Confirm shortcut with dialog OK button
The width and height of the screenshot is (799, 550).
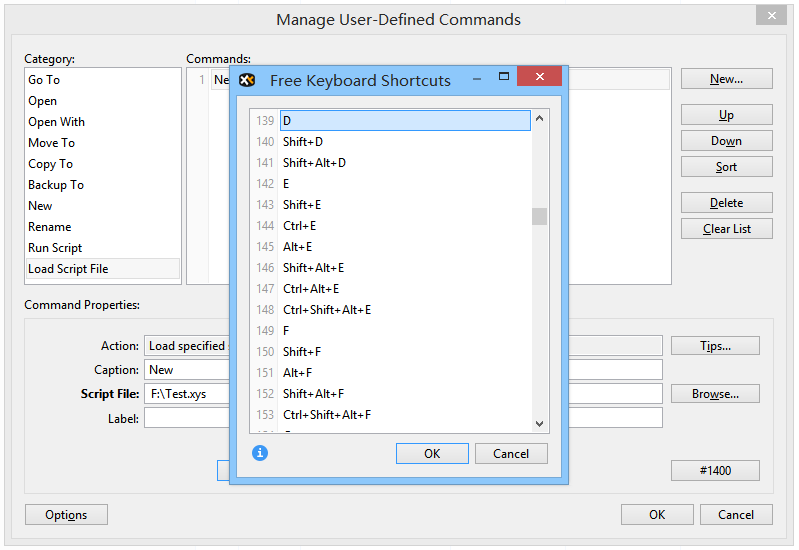[432, 454]
